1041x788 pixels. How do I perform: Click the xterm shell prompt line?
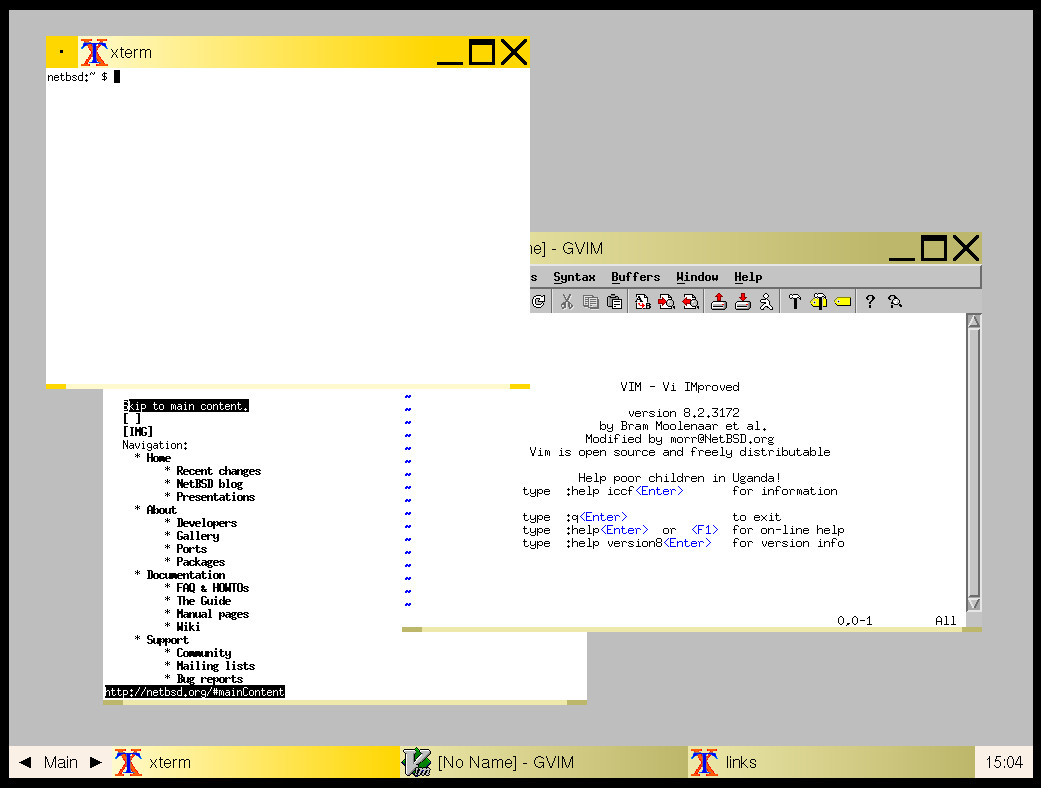pyautogui.click(x=84, y=77)
